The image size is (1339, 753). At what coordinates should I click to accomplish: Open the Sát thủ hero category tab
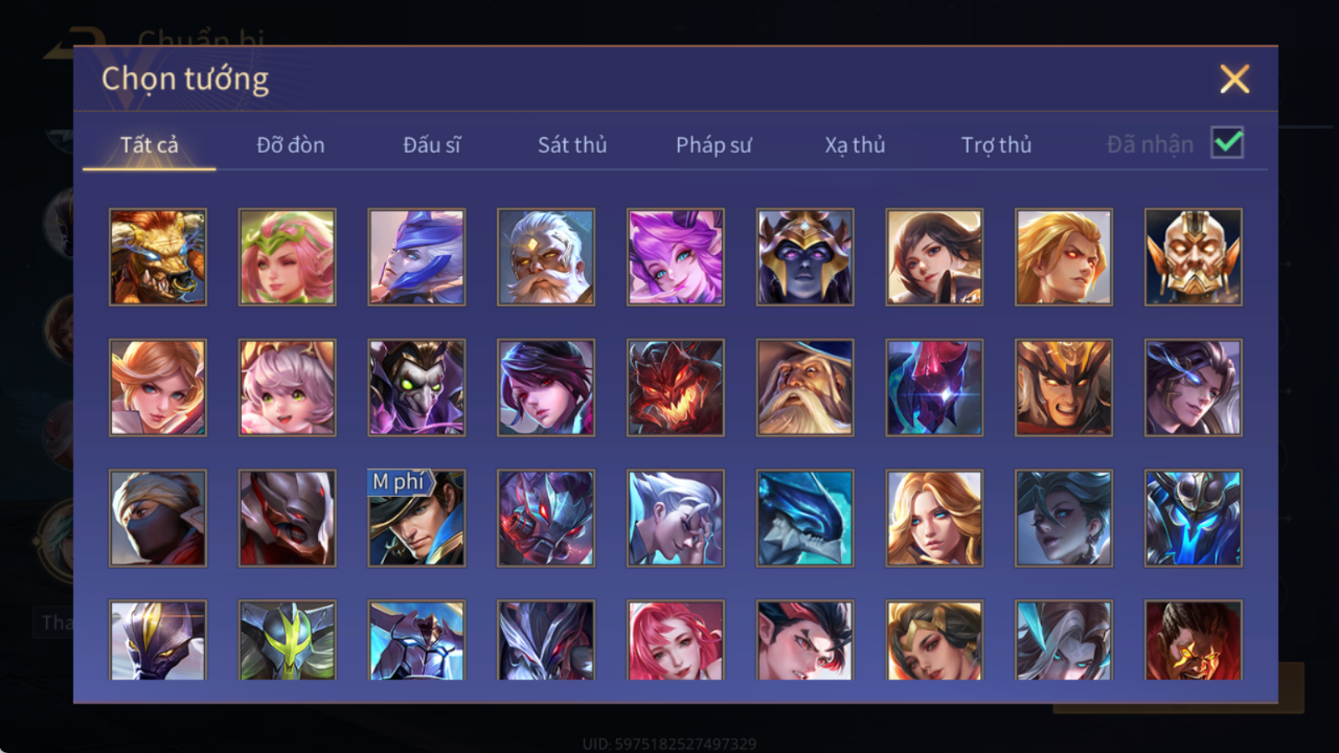tap(572, 145)
